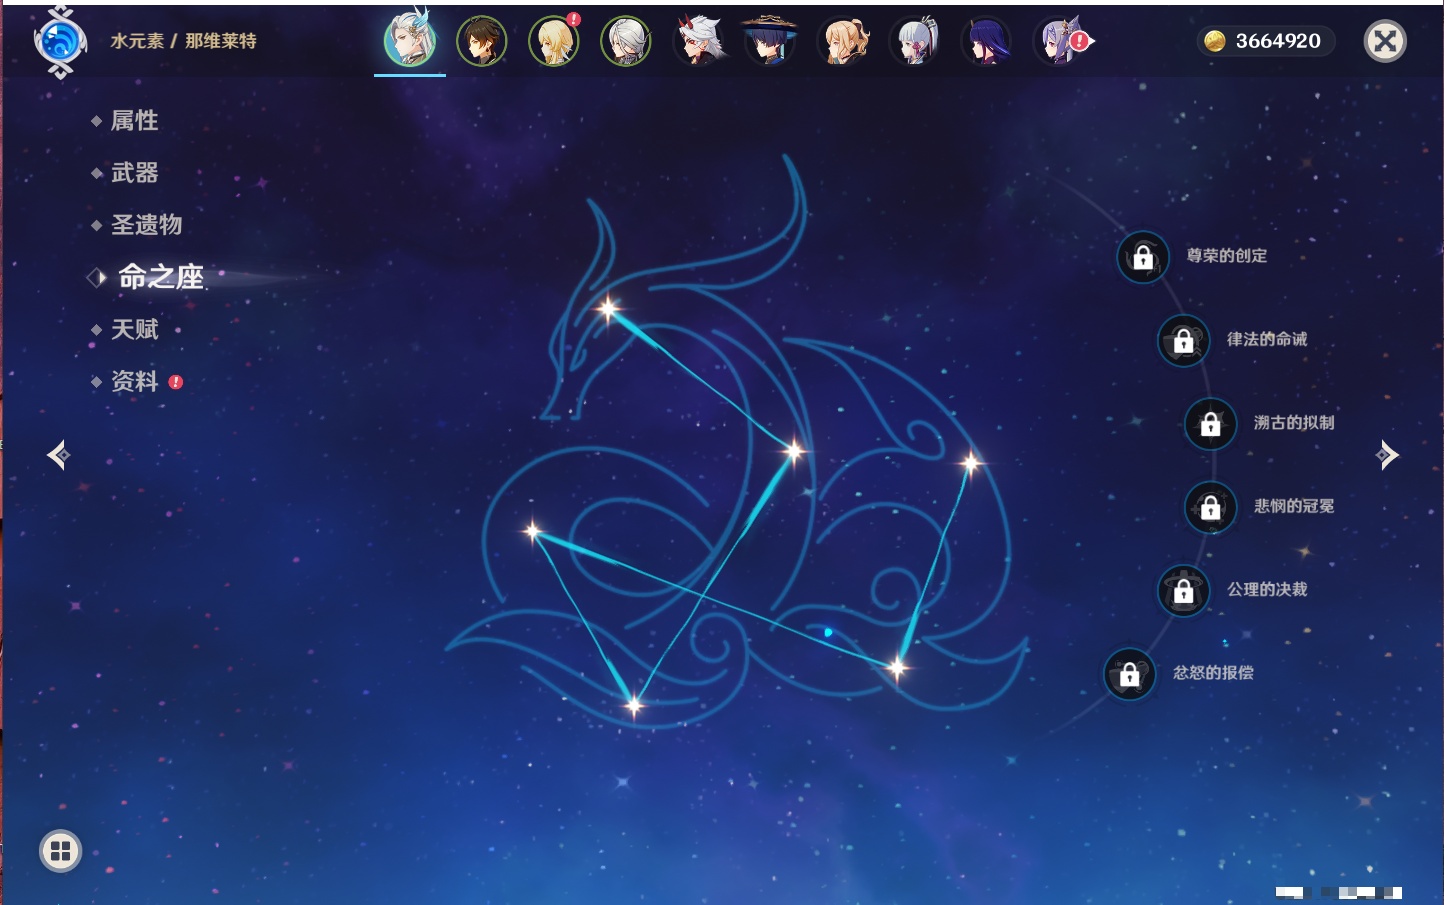The width and height of the screenshot is (1444, 905).
Task: Click the Mora coin icon
Action: pos(1214,41)
